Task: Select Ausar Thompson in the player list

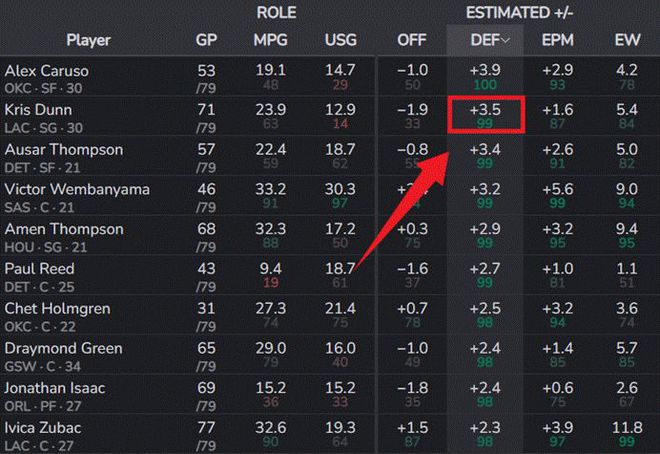Action: (x=63, y=150)
